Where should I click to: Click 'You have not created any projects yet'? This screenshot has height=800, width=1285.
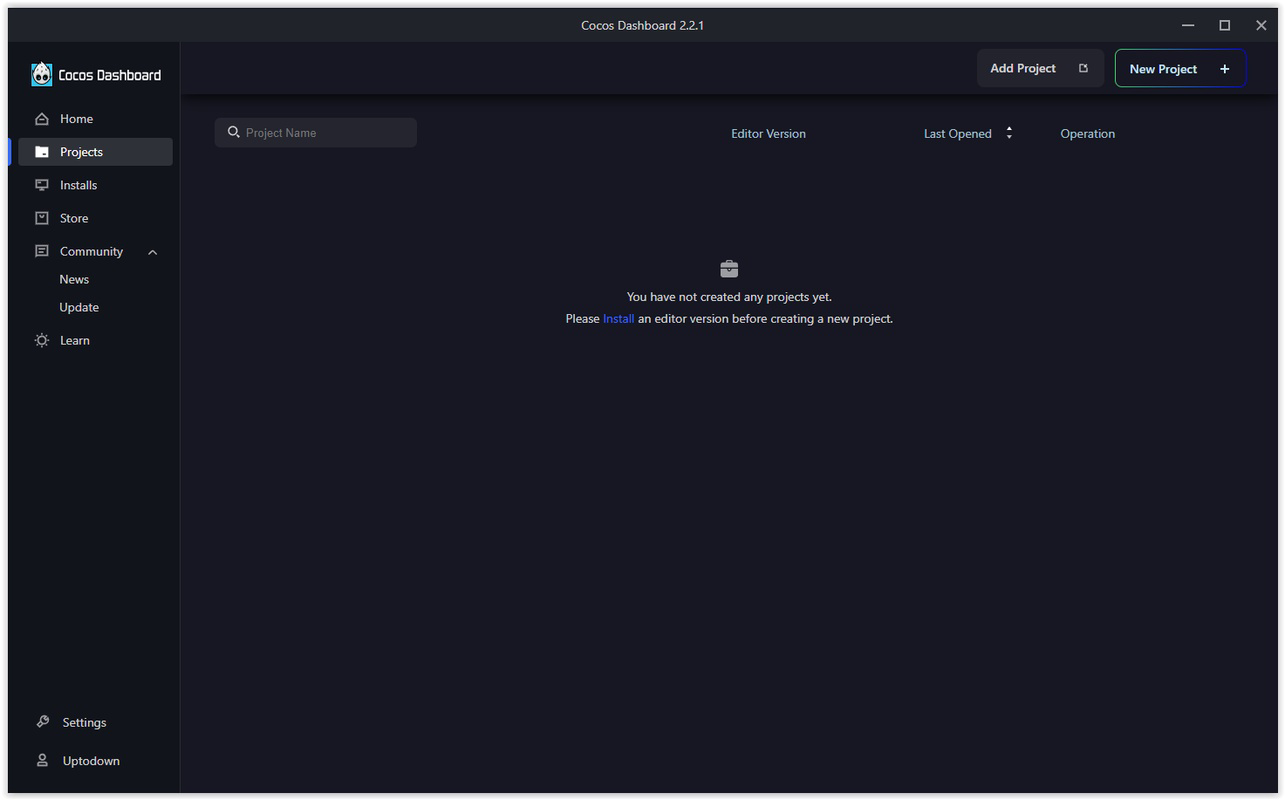(729, 297)
